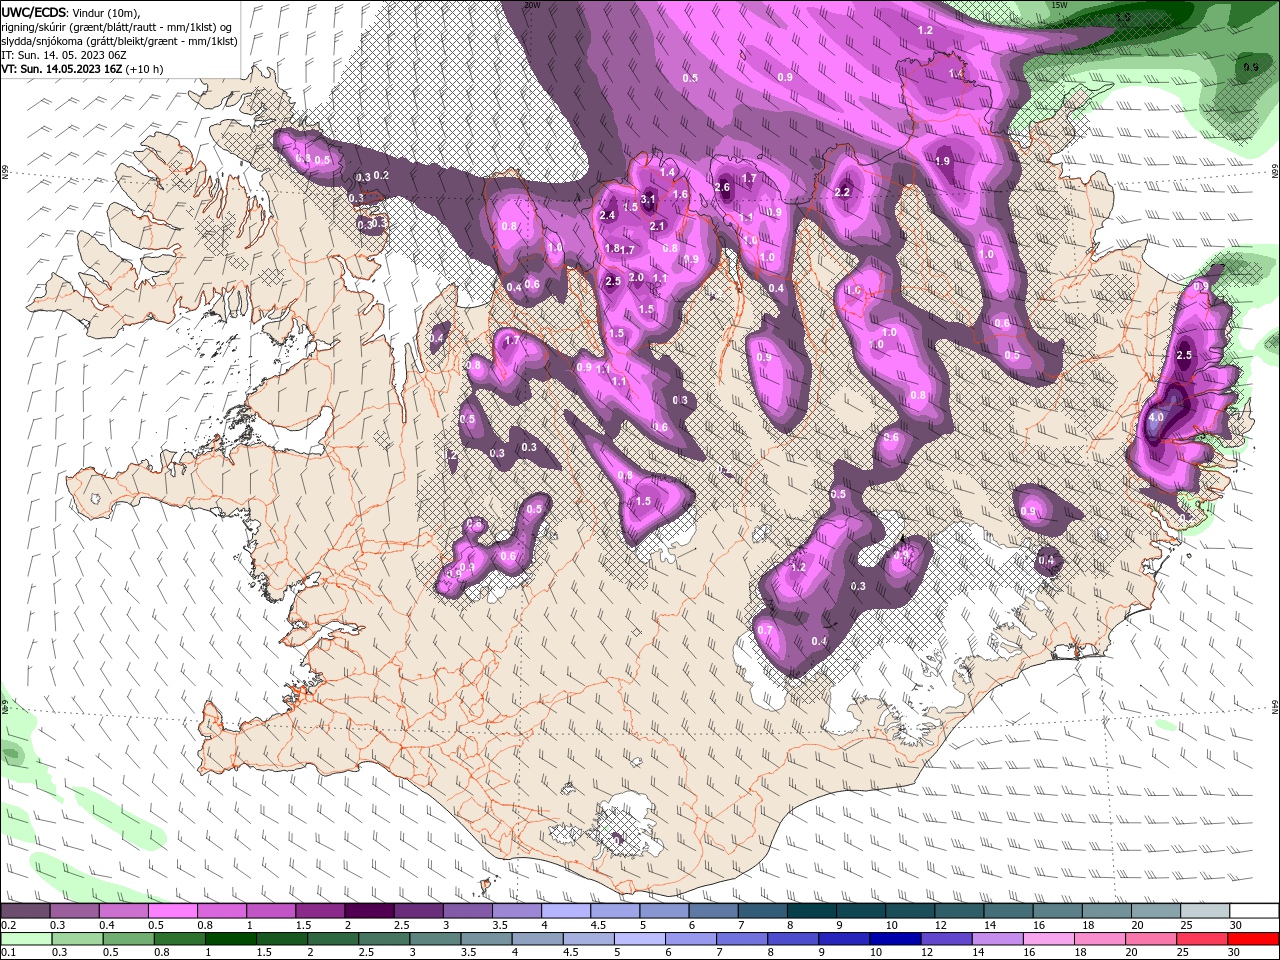Pick the 2–2.5 darkest purple snow legend swatch
The width and height of the screenshot is (1280, 960).
point(370,911)
